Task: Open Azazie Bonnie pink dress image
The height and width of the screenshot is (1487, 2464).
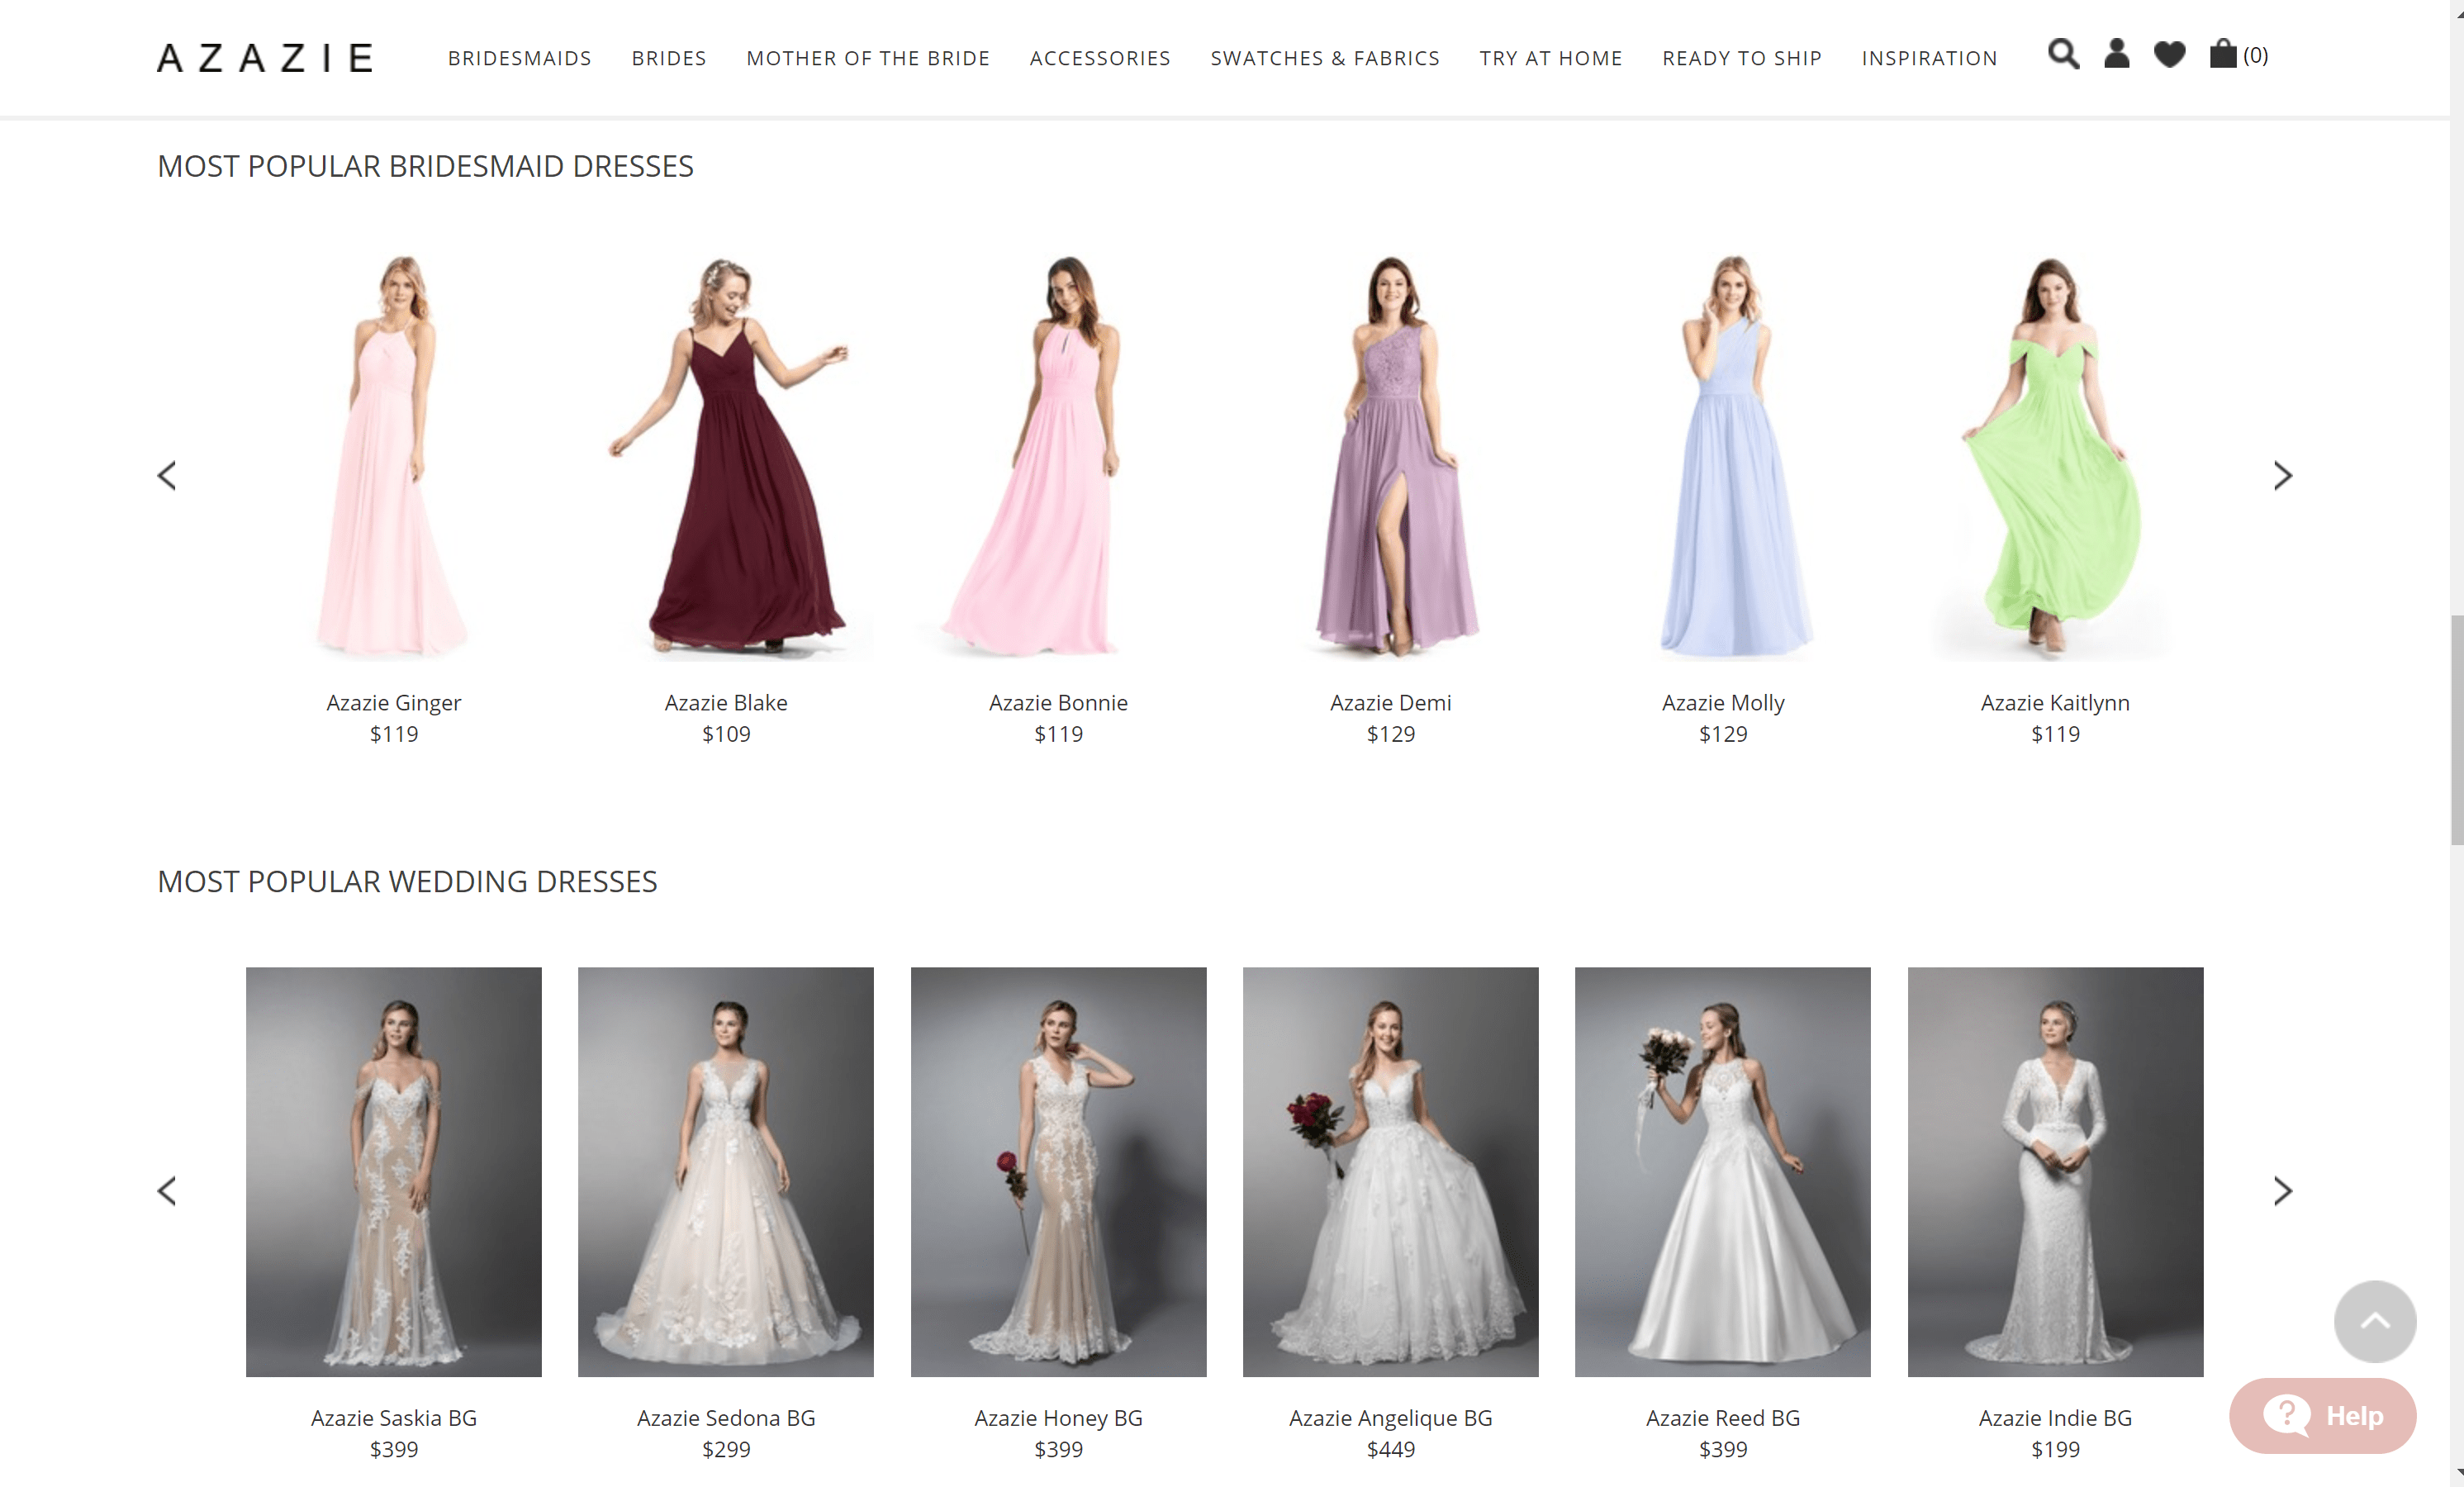Action: (x=1058, y=456)
